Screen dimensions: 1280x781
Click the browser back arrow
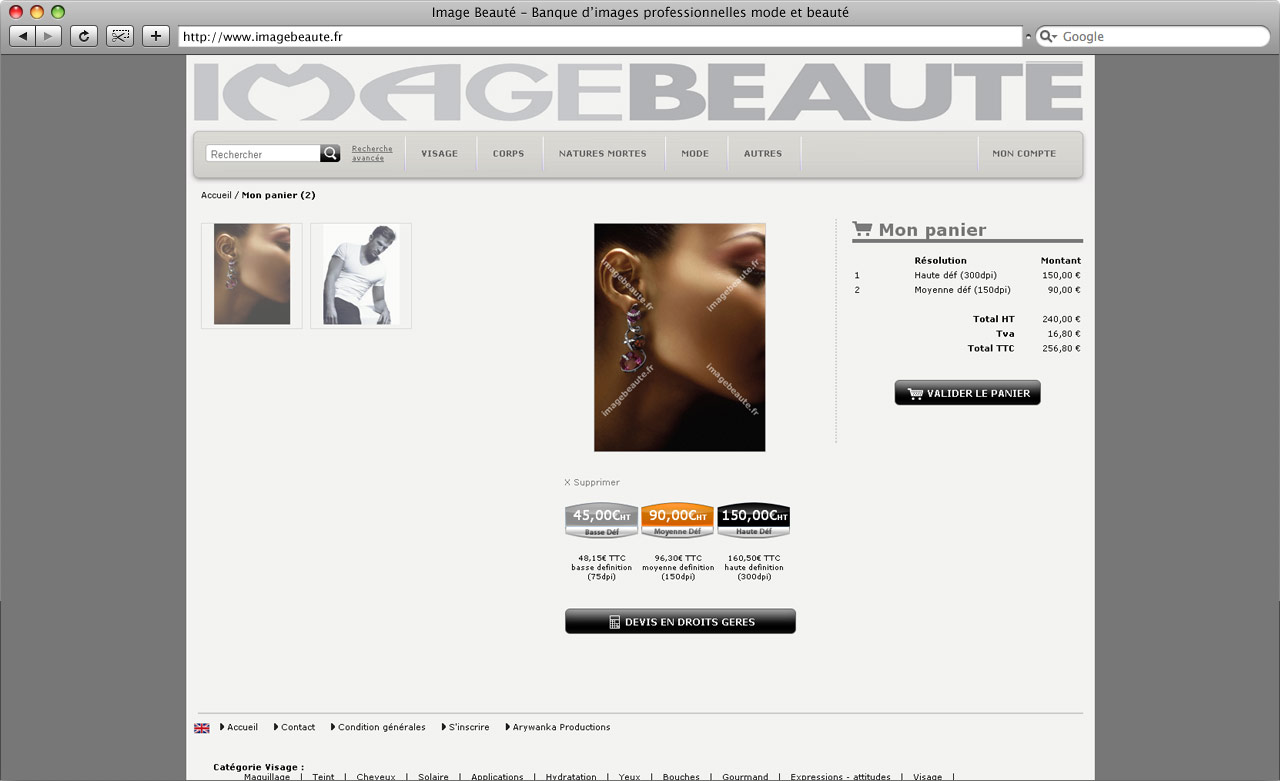(x=22, y=36)
